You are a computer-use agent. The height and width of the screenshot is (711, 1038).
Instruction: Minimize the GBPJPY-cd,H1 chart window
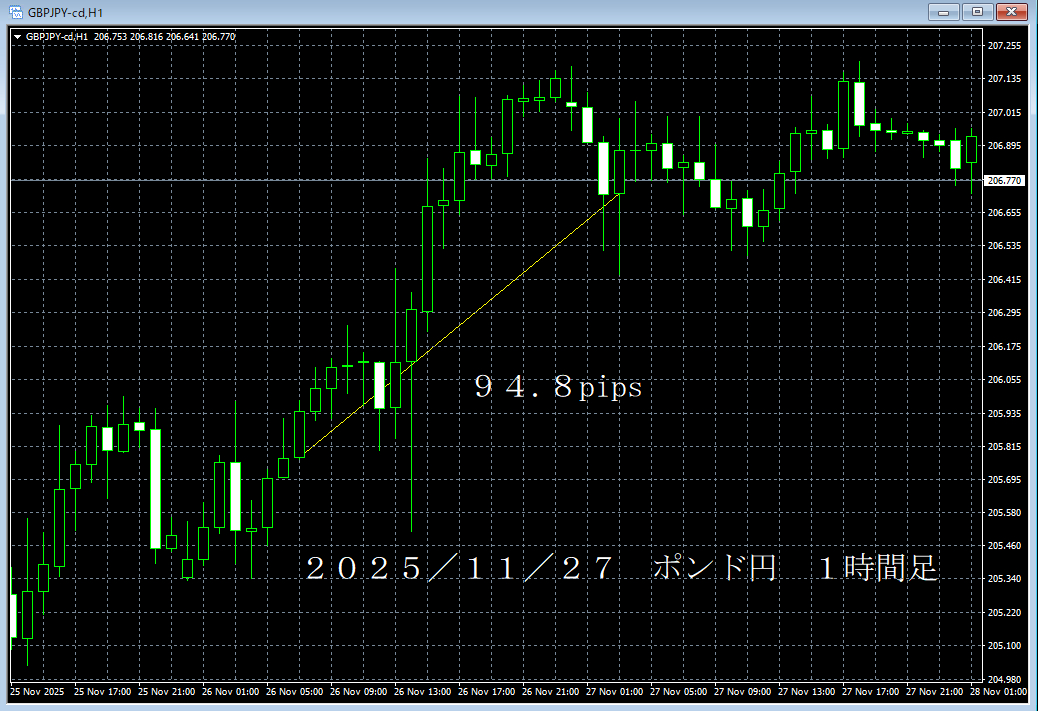[943, 12]
